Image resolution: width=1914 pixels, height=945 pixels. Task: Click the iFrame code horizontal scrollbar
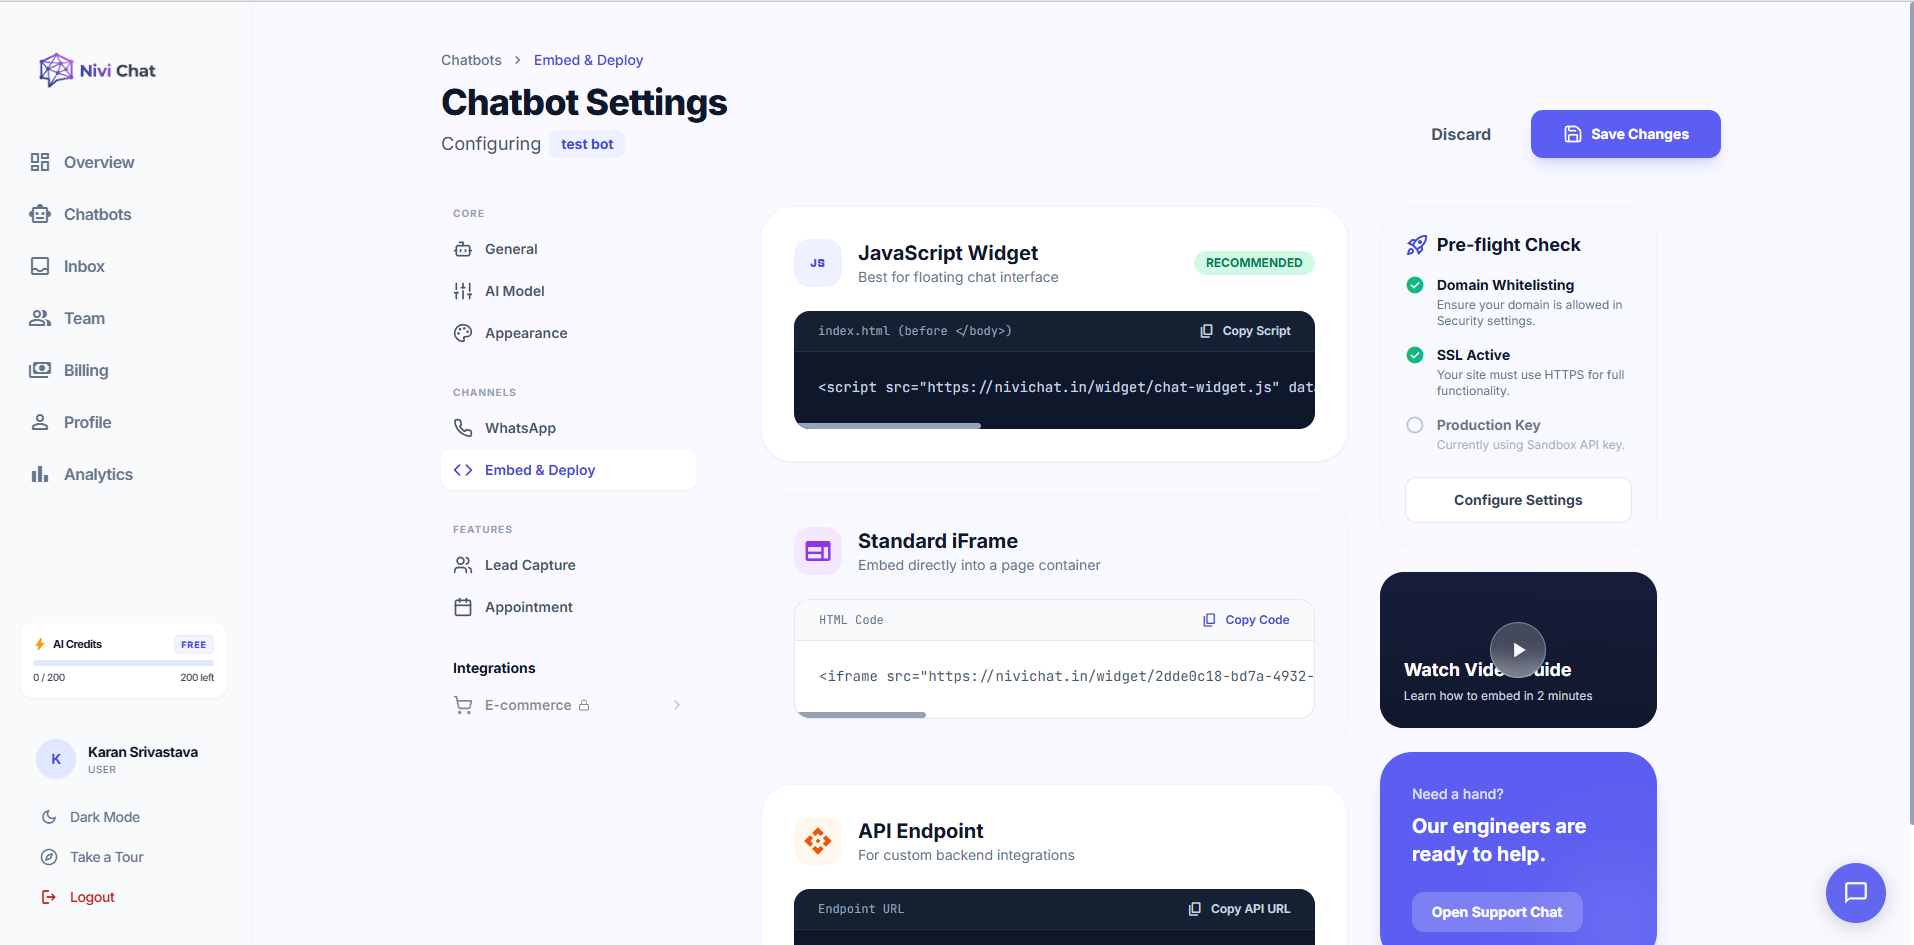coord(861,715)
